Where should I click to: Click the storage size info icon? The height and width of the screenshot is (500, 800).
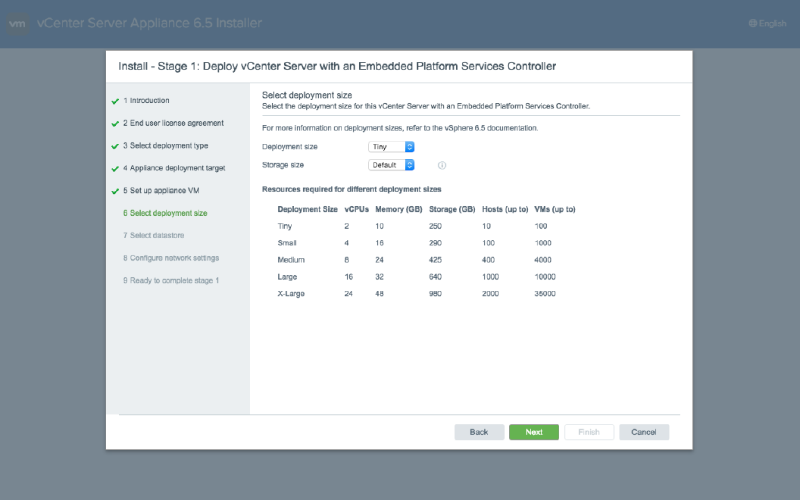pyautogui.click(x=441, y=165)
